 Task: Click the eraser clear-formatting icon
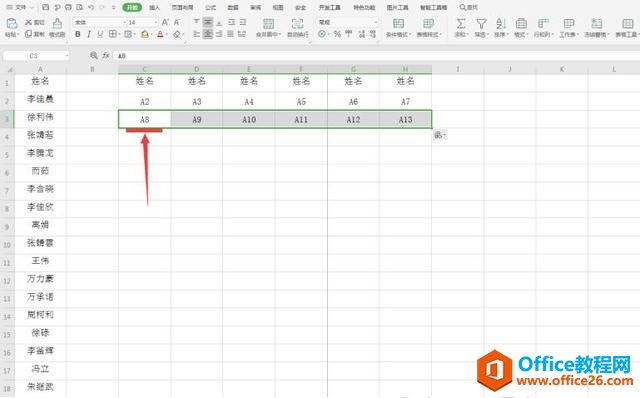178,34
